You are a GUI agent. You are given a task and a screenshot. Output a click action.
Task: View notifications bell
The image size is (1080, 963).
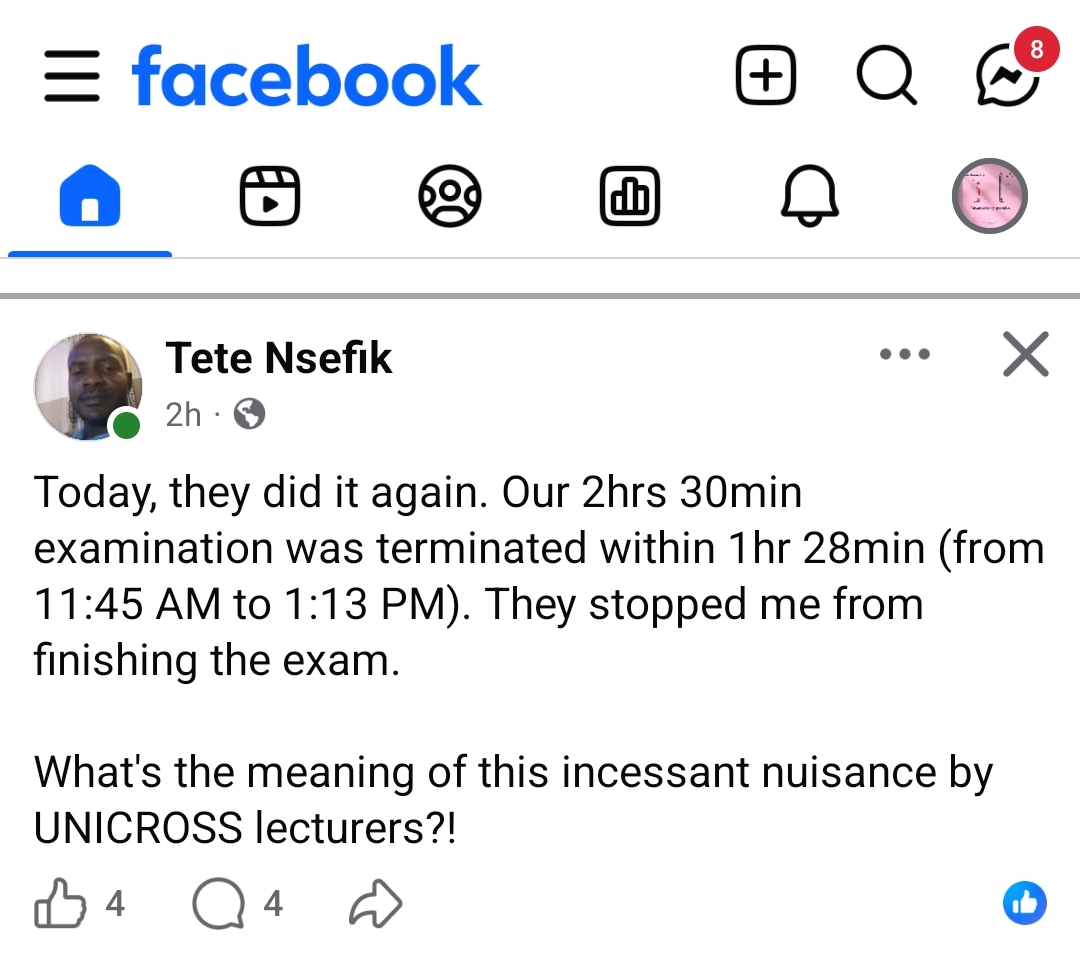(x=809, y=195)
